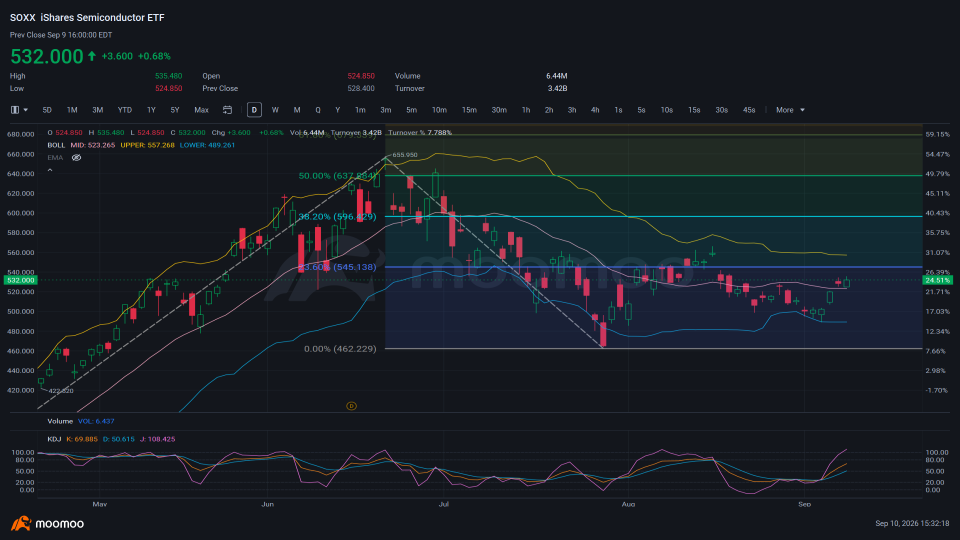Screen dimensions: 960x540
Task: Choose the 3h interval
Action: pos(572,110)
